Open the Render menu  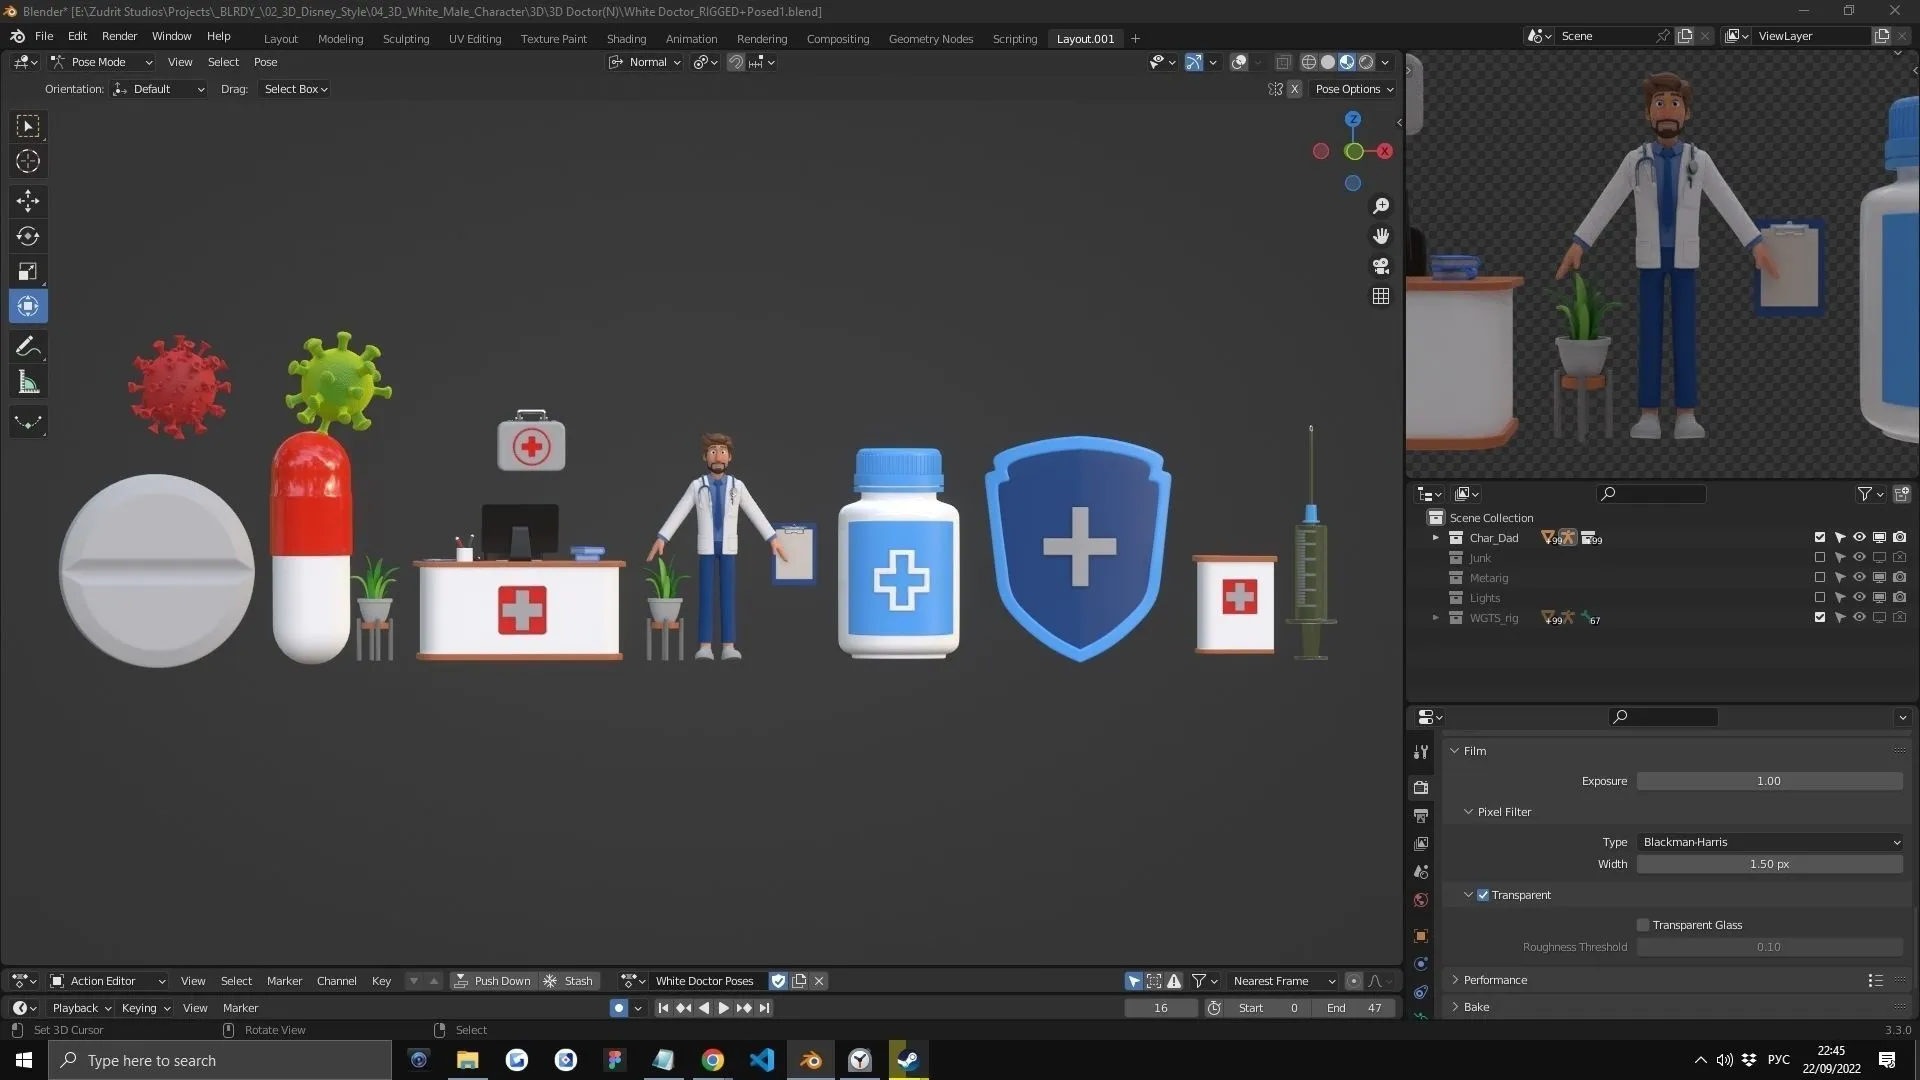pos(119,36)
